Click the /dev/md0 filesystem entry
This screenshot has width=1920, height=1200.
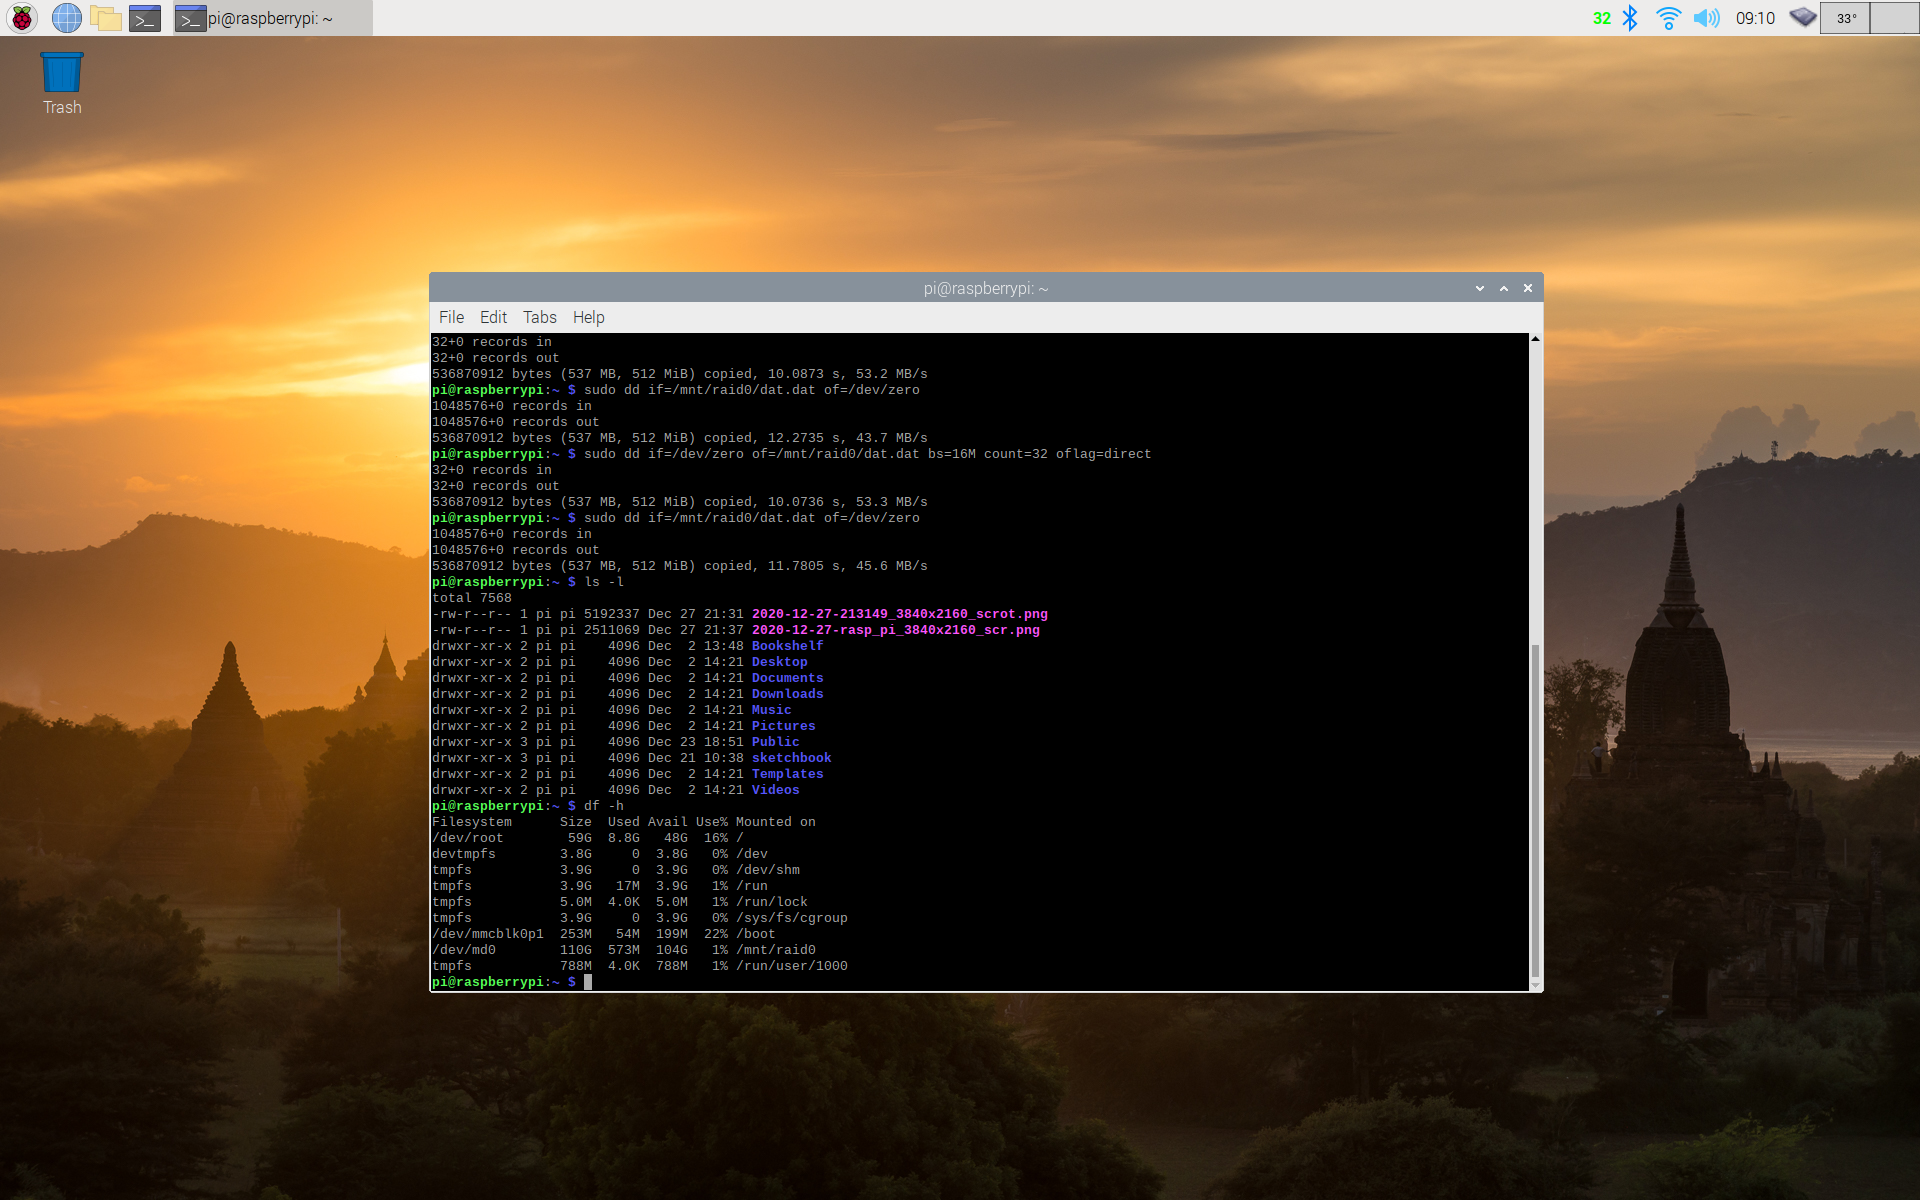[464, 950]
